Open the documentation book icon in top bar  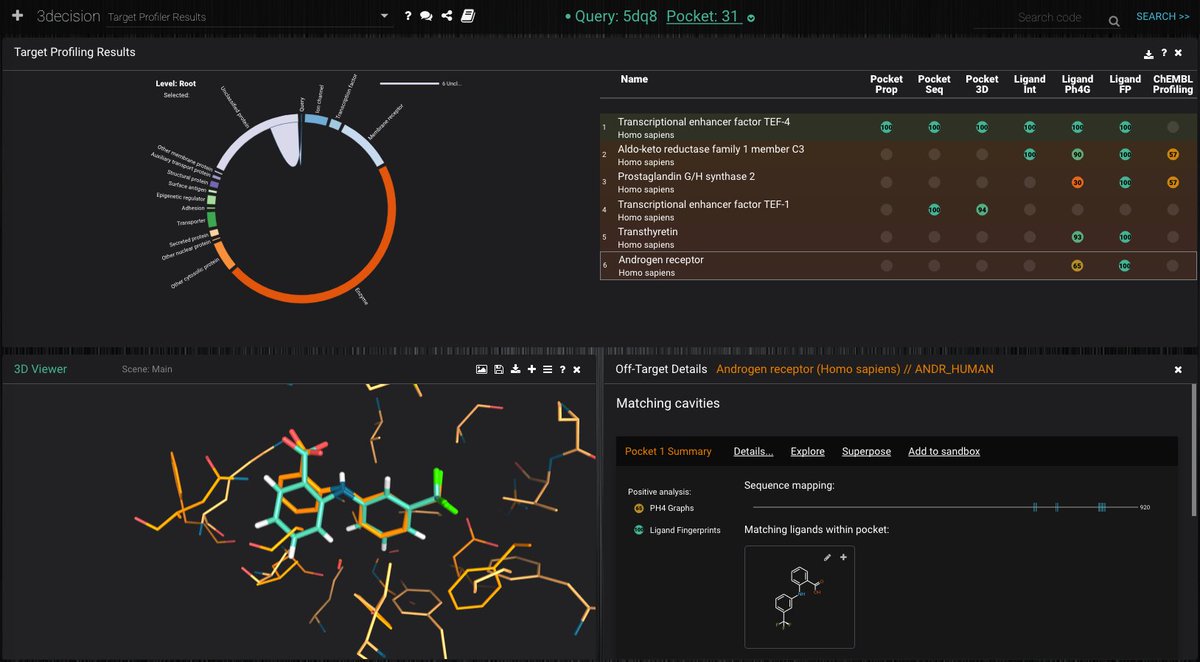click(467, 17)
